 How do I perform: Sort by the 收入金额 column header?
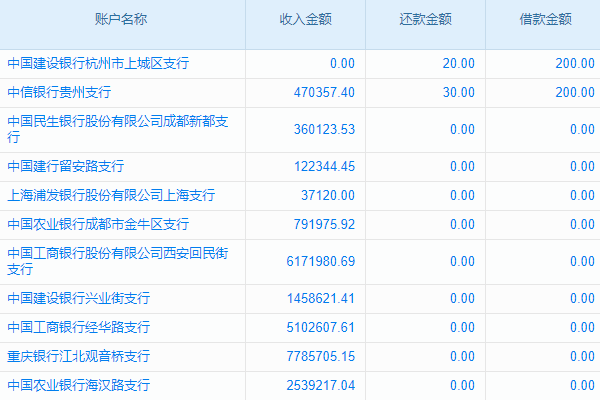pos(305,19)
